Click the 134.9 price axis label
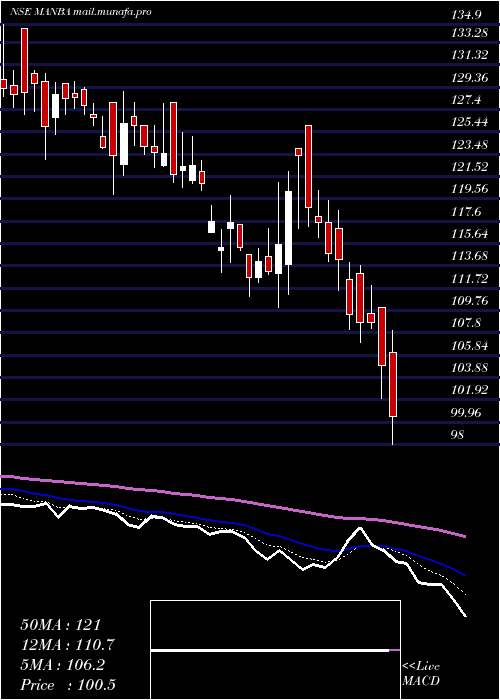The width and height of the screenshot is (500, 700). click(x=467, y=15)
